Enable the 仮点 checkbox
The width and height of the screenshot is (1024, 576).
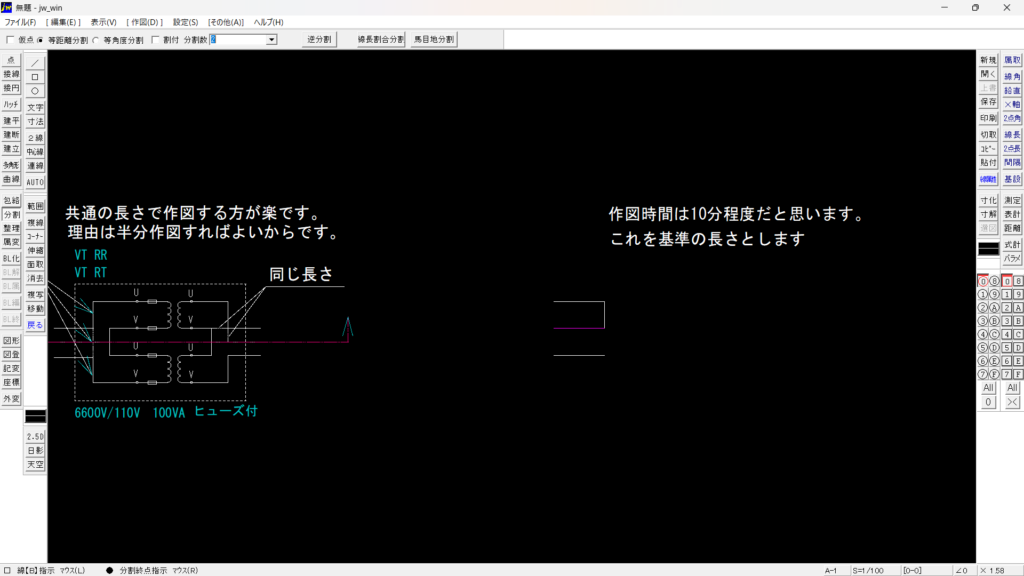click(x=10, y=40)
